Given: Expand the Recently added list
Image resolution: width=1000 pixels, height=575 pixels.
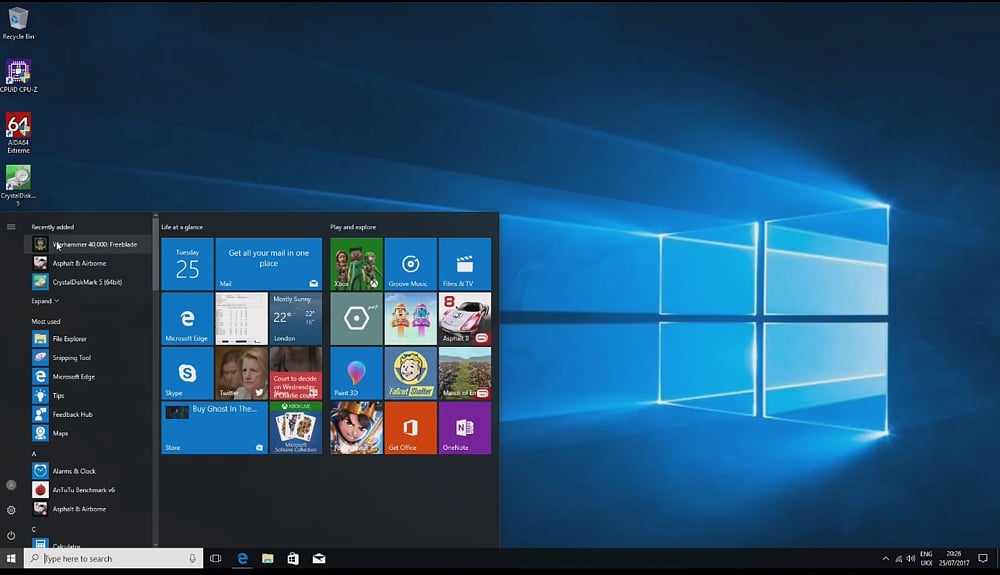Looking at the screenshot, I should (45, 301).
